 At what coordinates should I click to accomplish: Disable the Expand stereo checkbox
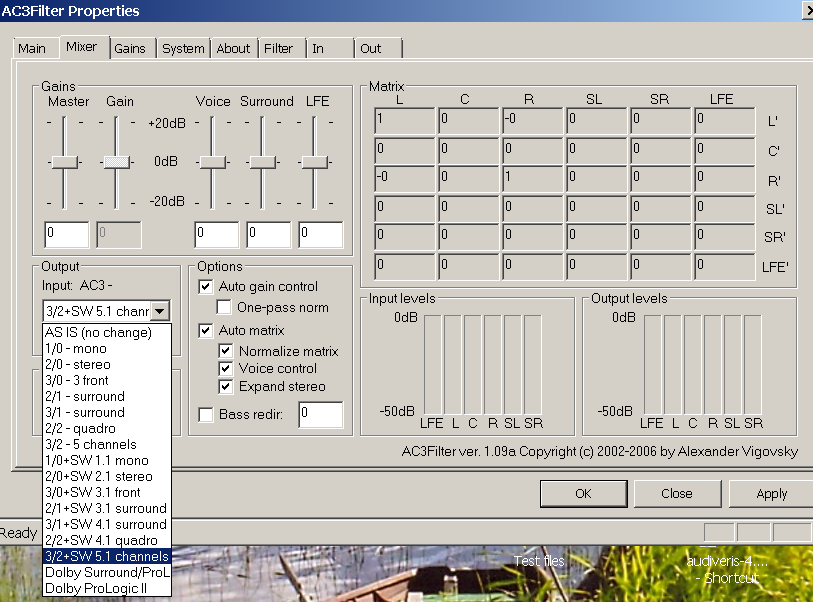point(226,387)
